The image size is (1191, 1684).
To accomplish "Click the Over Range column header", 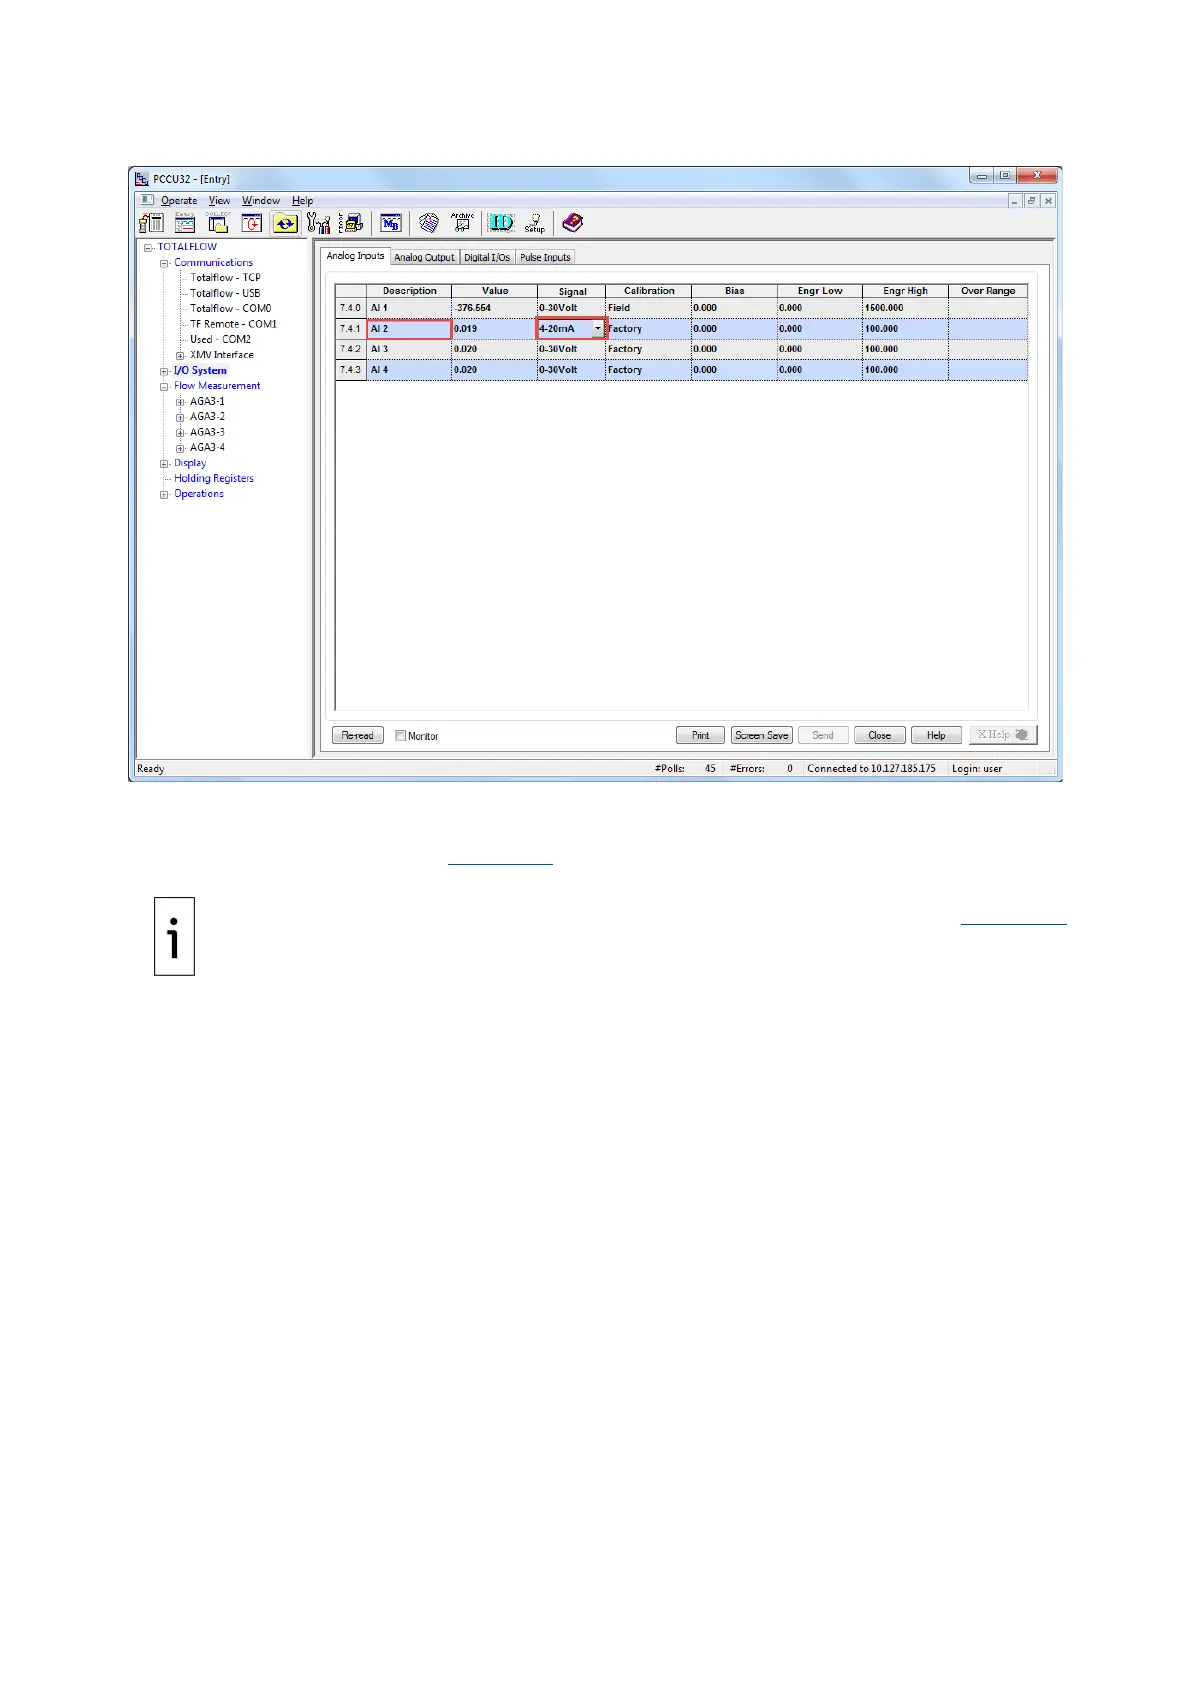I will [x=988, y=291].
